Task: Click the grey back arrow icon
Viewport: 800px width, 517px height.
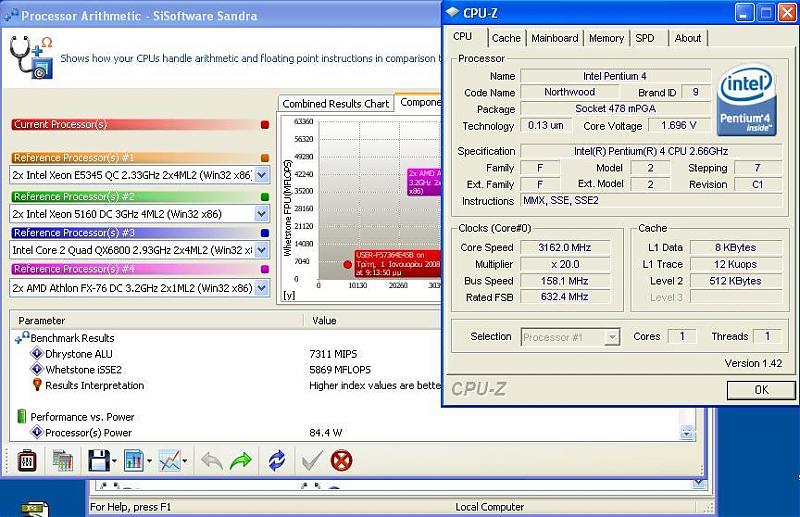Action: coord(212,461)
